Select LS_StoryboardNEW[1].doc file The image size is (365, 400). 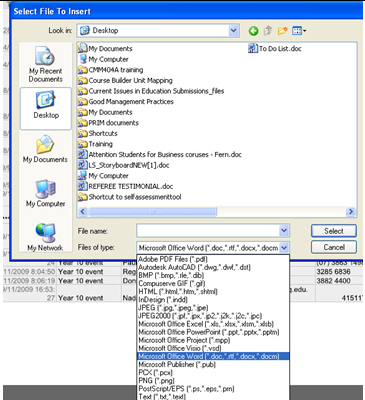coord(124,165)
